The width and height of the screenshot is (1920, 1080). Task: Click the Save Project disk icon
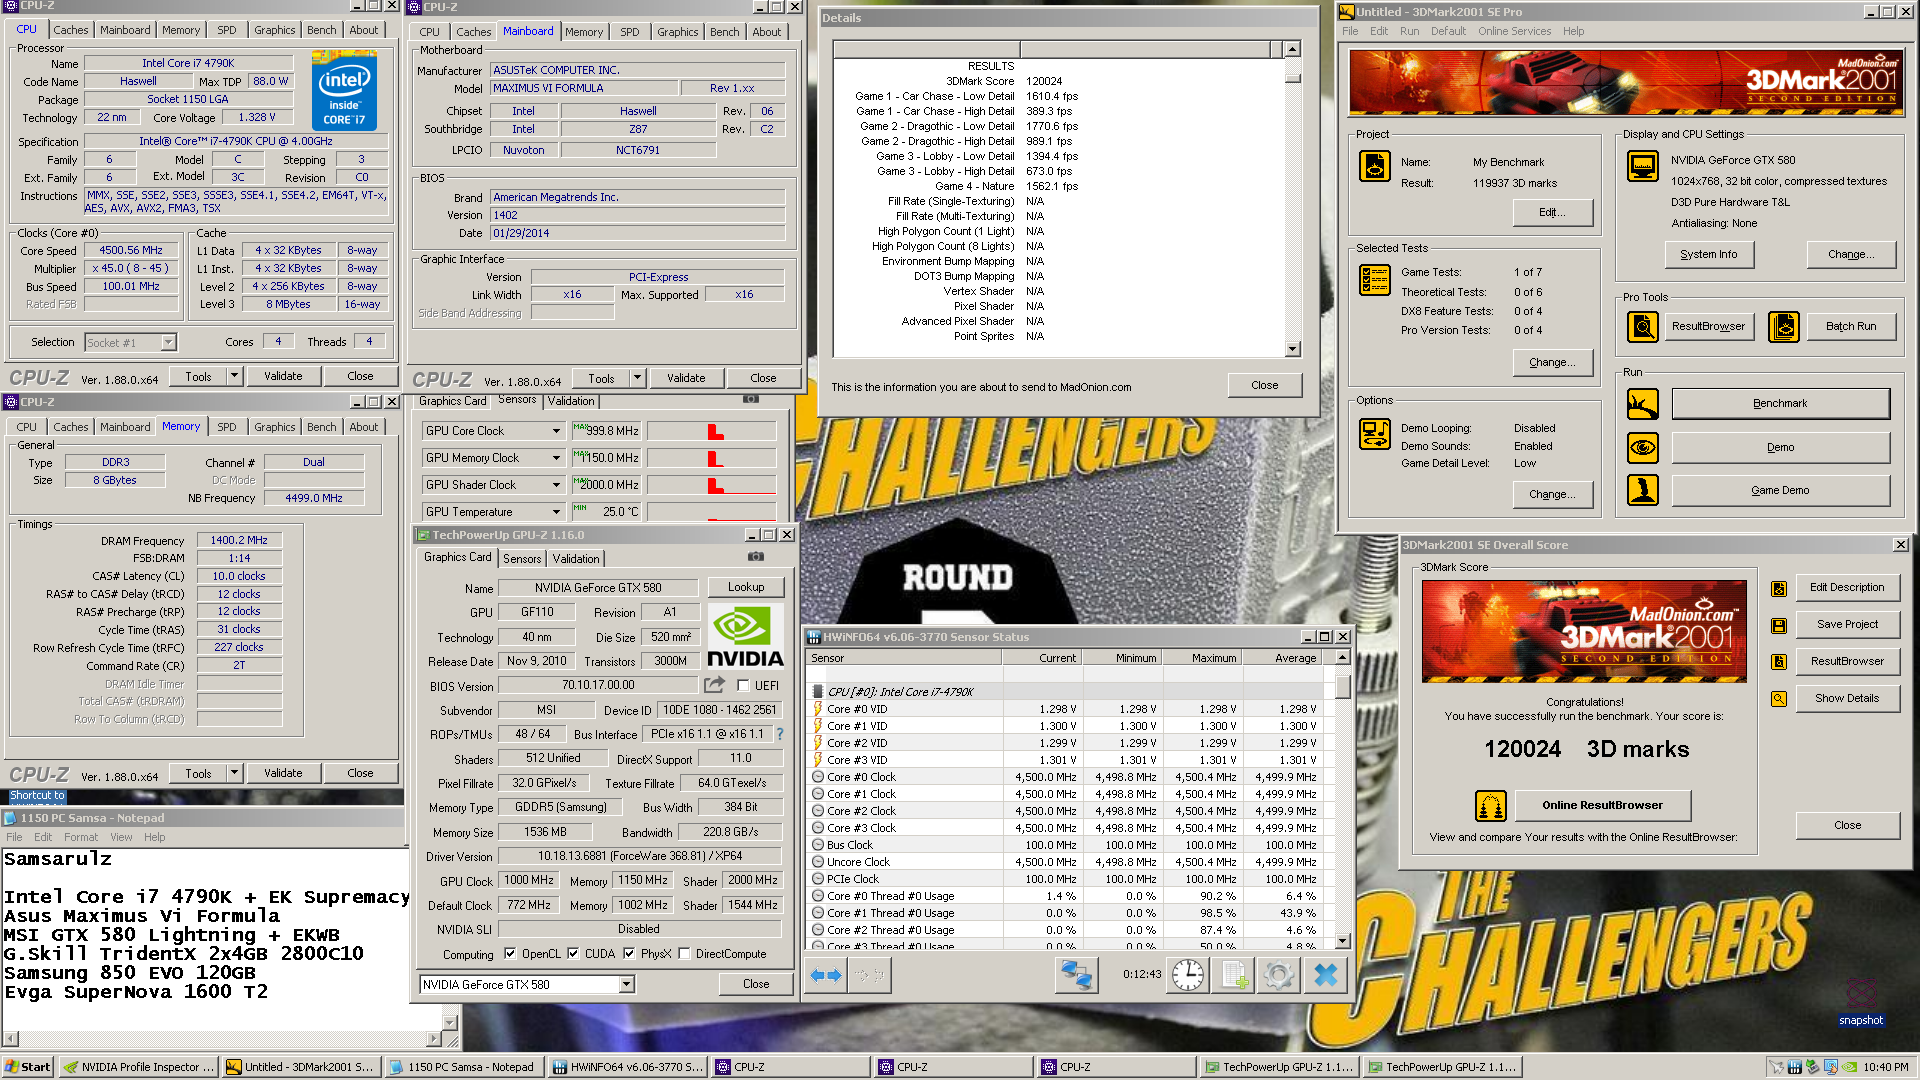pos(1779,626)
